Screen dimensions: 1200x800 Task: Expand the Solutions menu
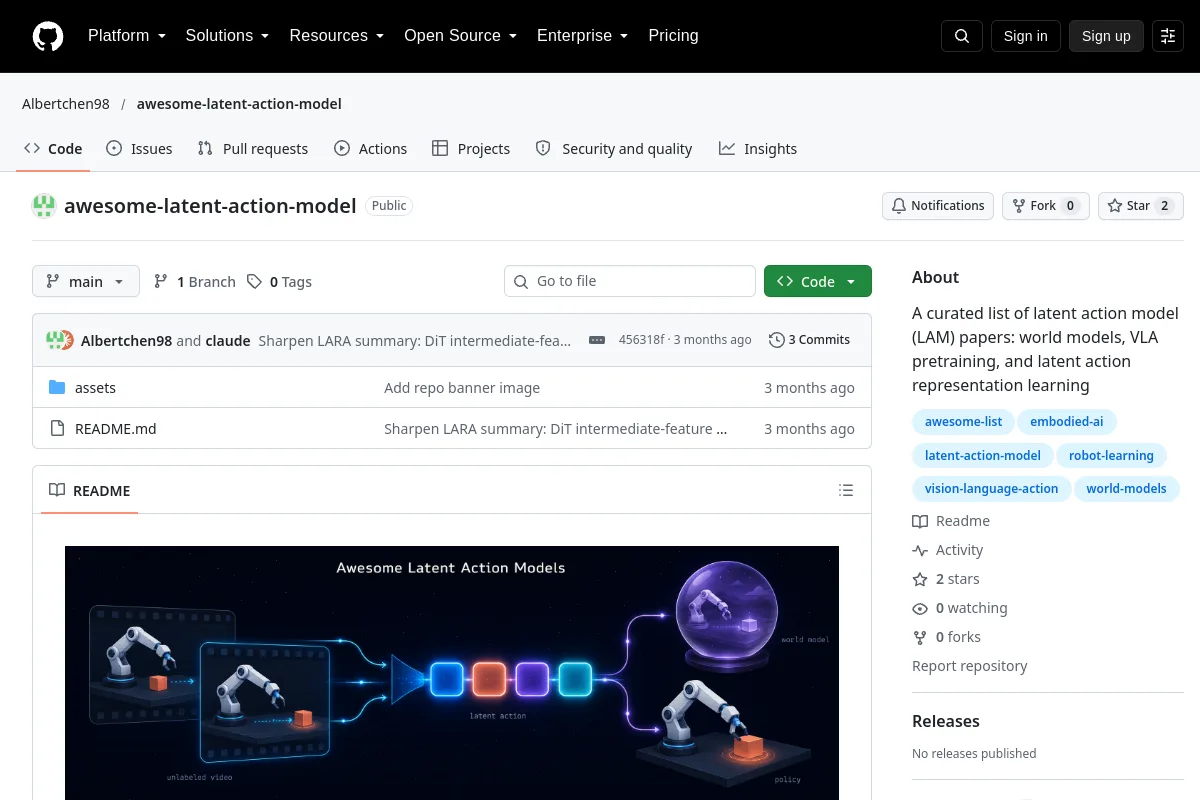point(227,36)
